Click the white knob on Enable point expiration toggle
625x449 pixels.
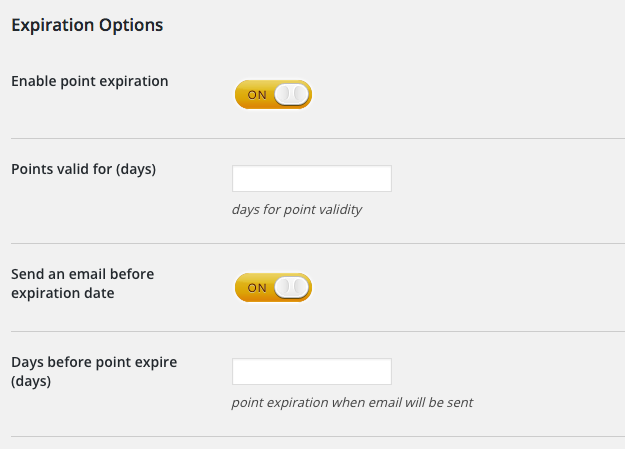coord(292,95)
